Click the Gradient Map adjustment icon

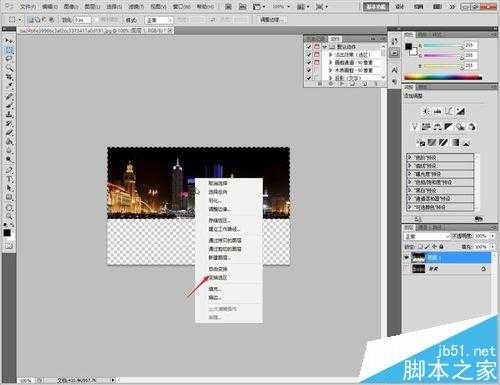(455, 143)
